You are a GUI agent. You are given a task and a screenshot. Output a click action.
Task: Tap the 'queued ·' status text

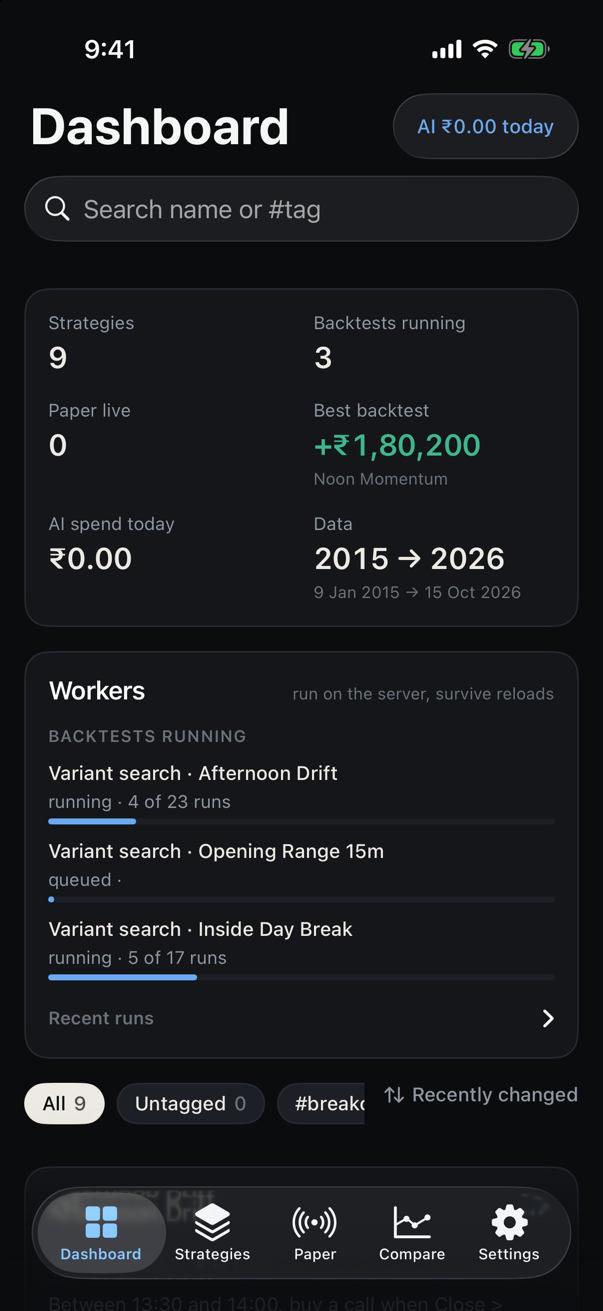(x=85, y=880)
